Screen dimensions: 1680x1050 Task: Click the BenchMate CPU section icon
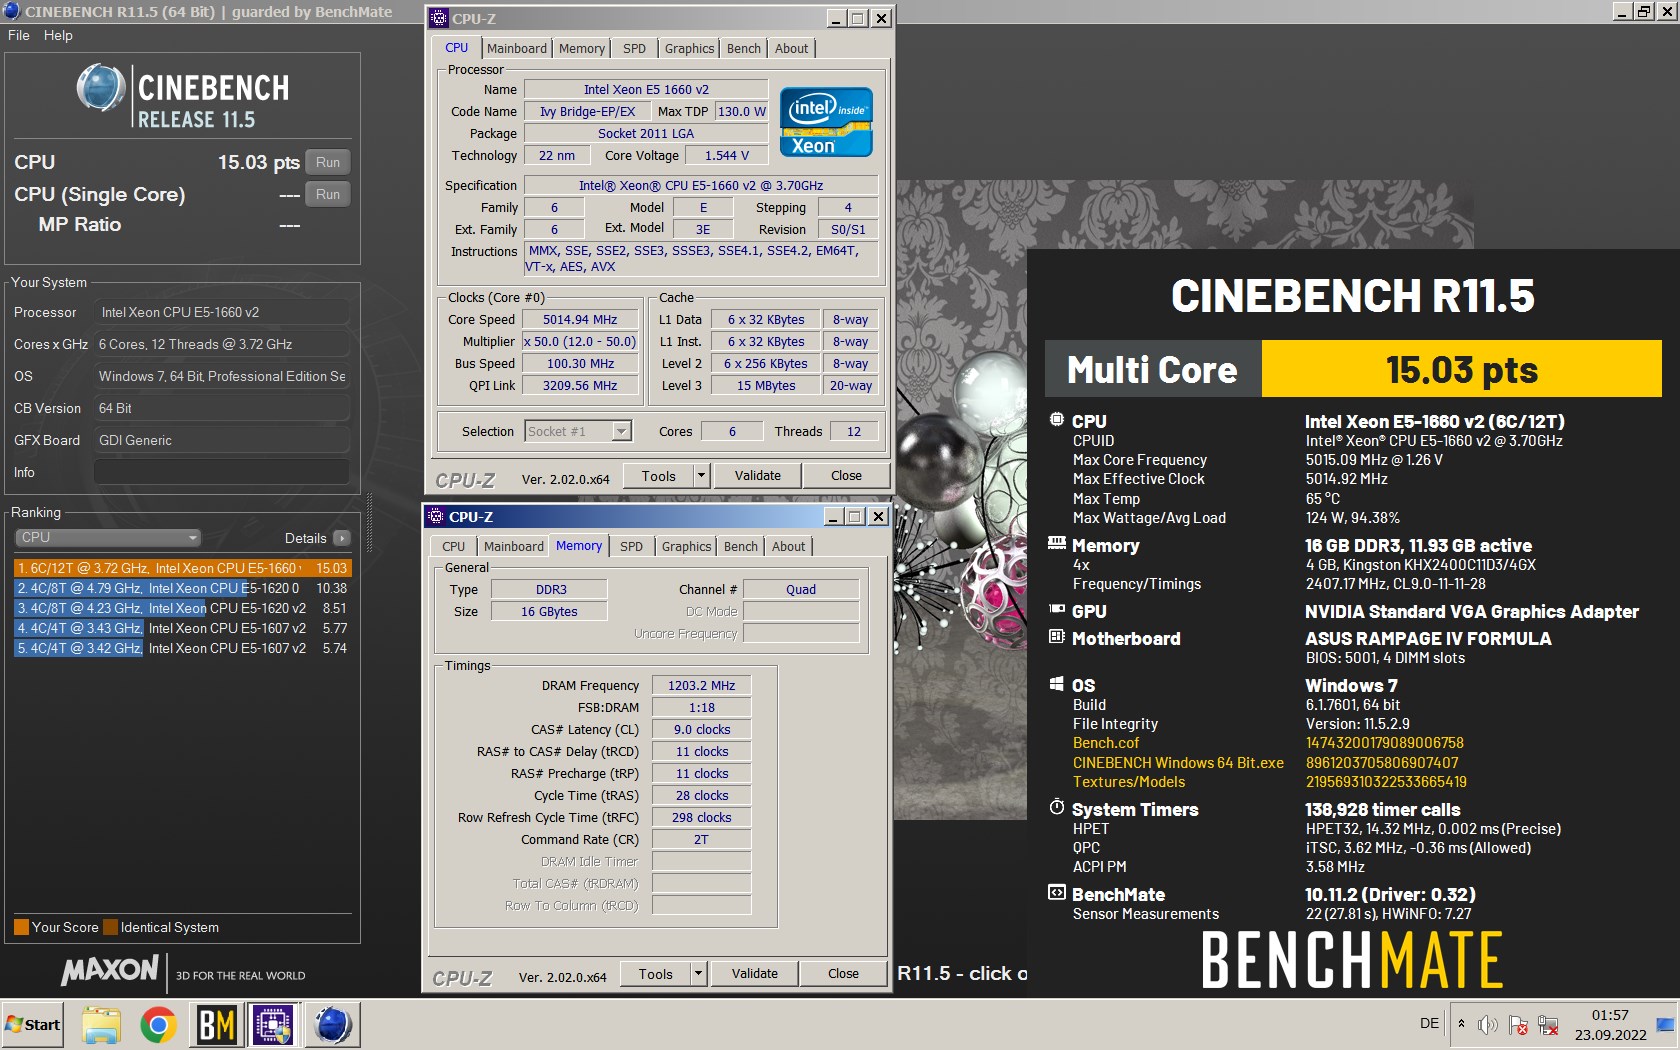coord(1057,420)
